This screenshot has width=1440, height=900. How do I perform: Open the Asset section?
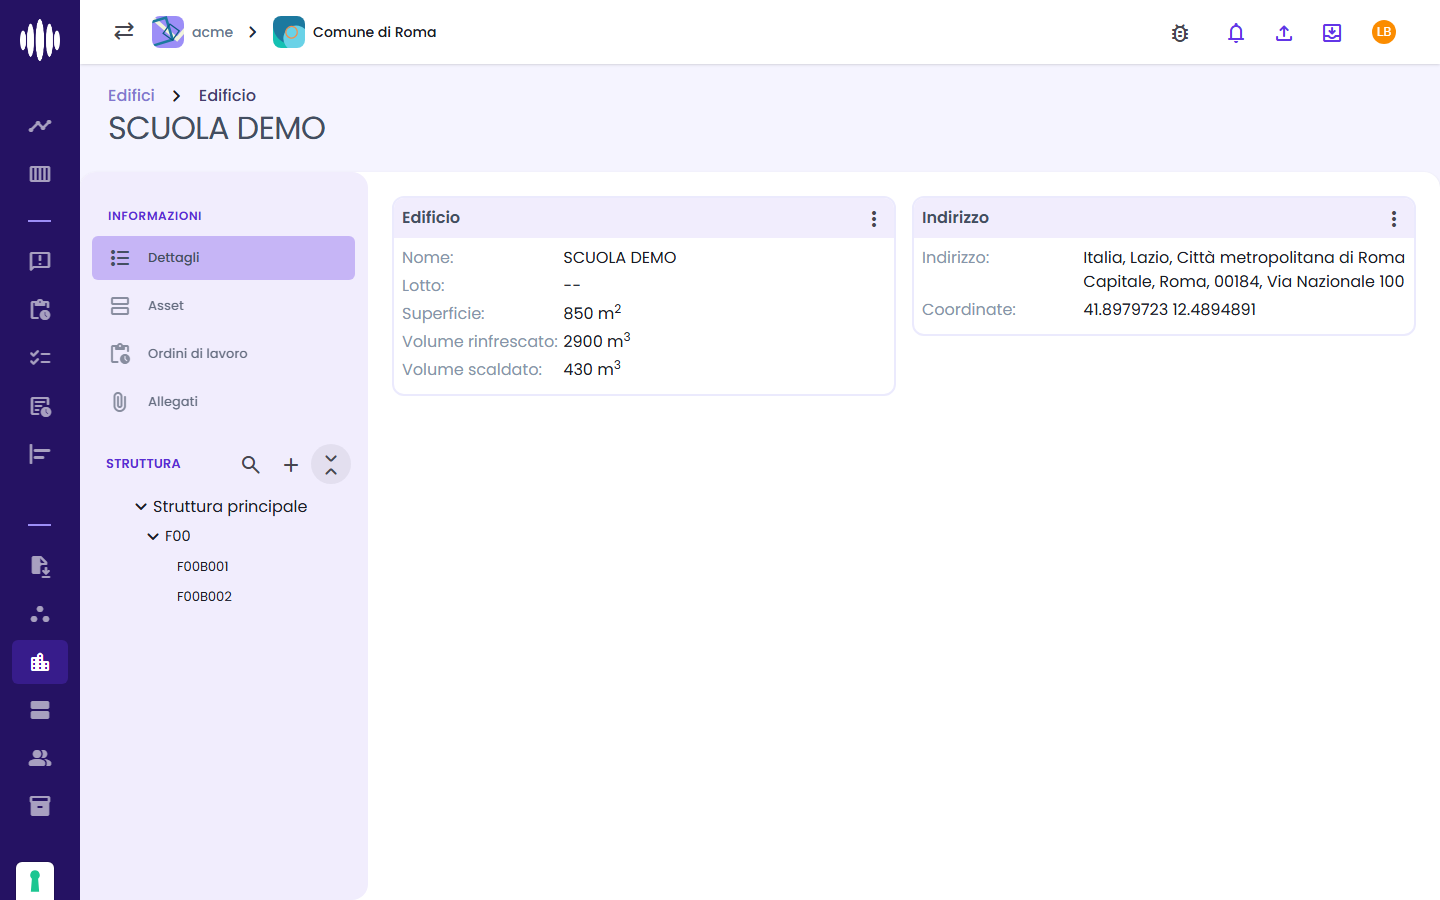coord(223,306)
